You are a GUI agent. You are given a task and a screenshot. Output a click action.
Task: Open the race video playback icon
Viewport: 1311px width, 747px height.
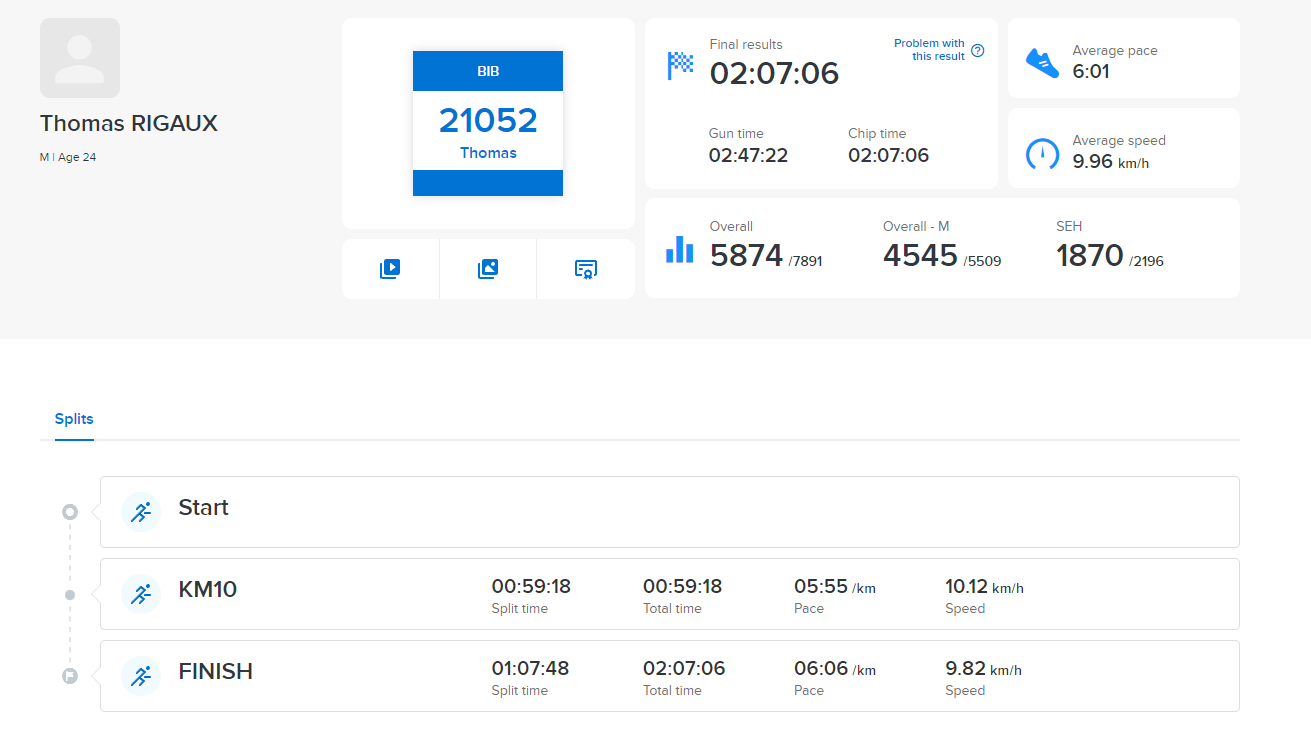point(390,268)
